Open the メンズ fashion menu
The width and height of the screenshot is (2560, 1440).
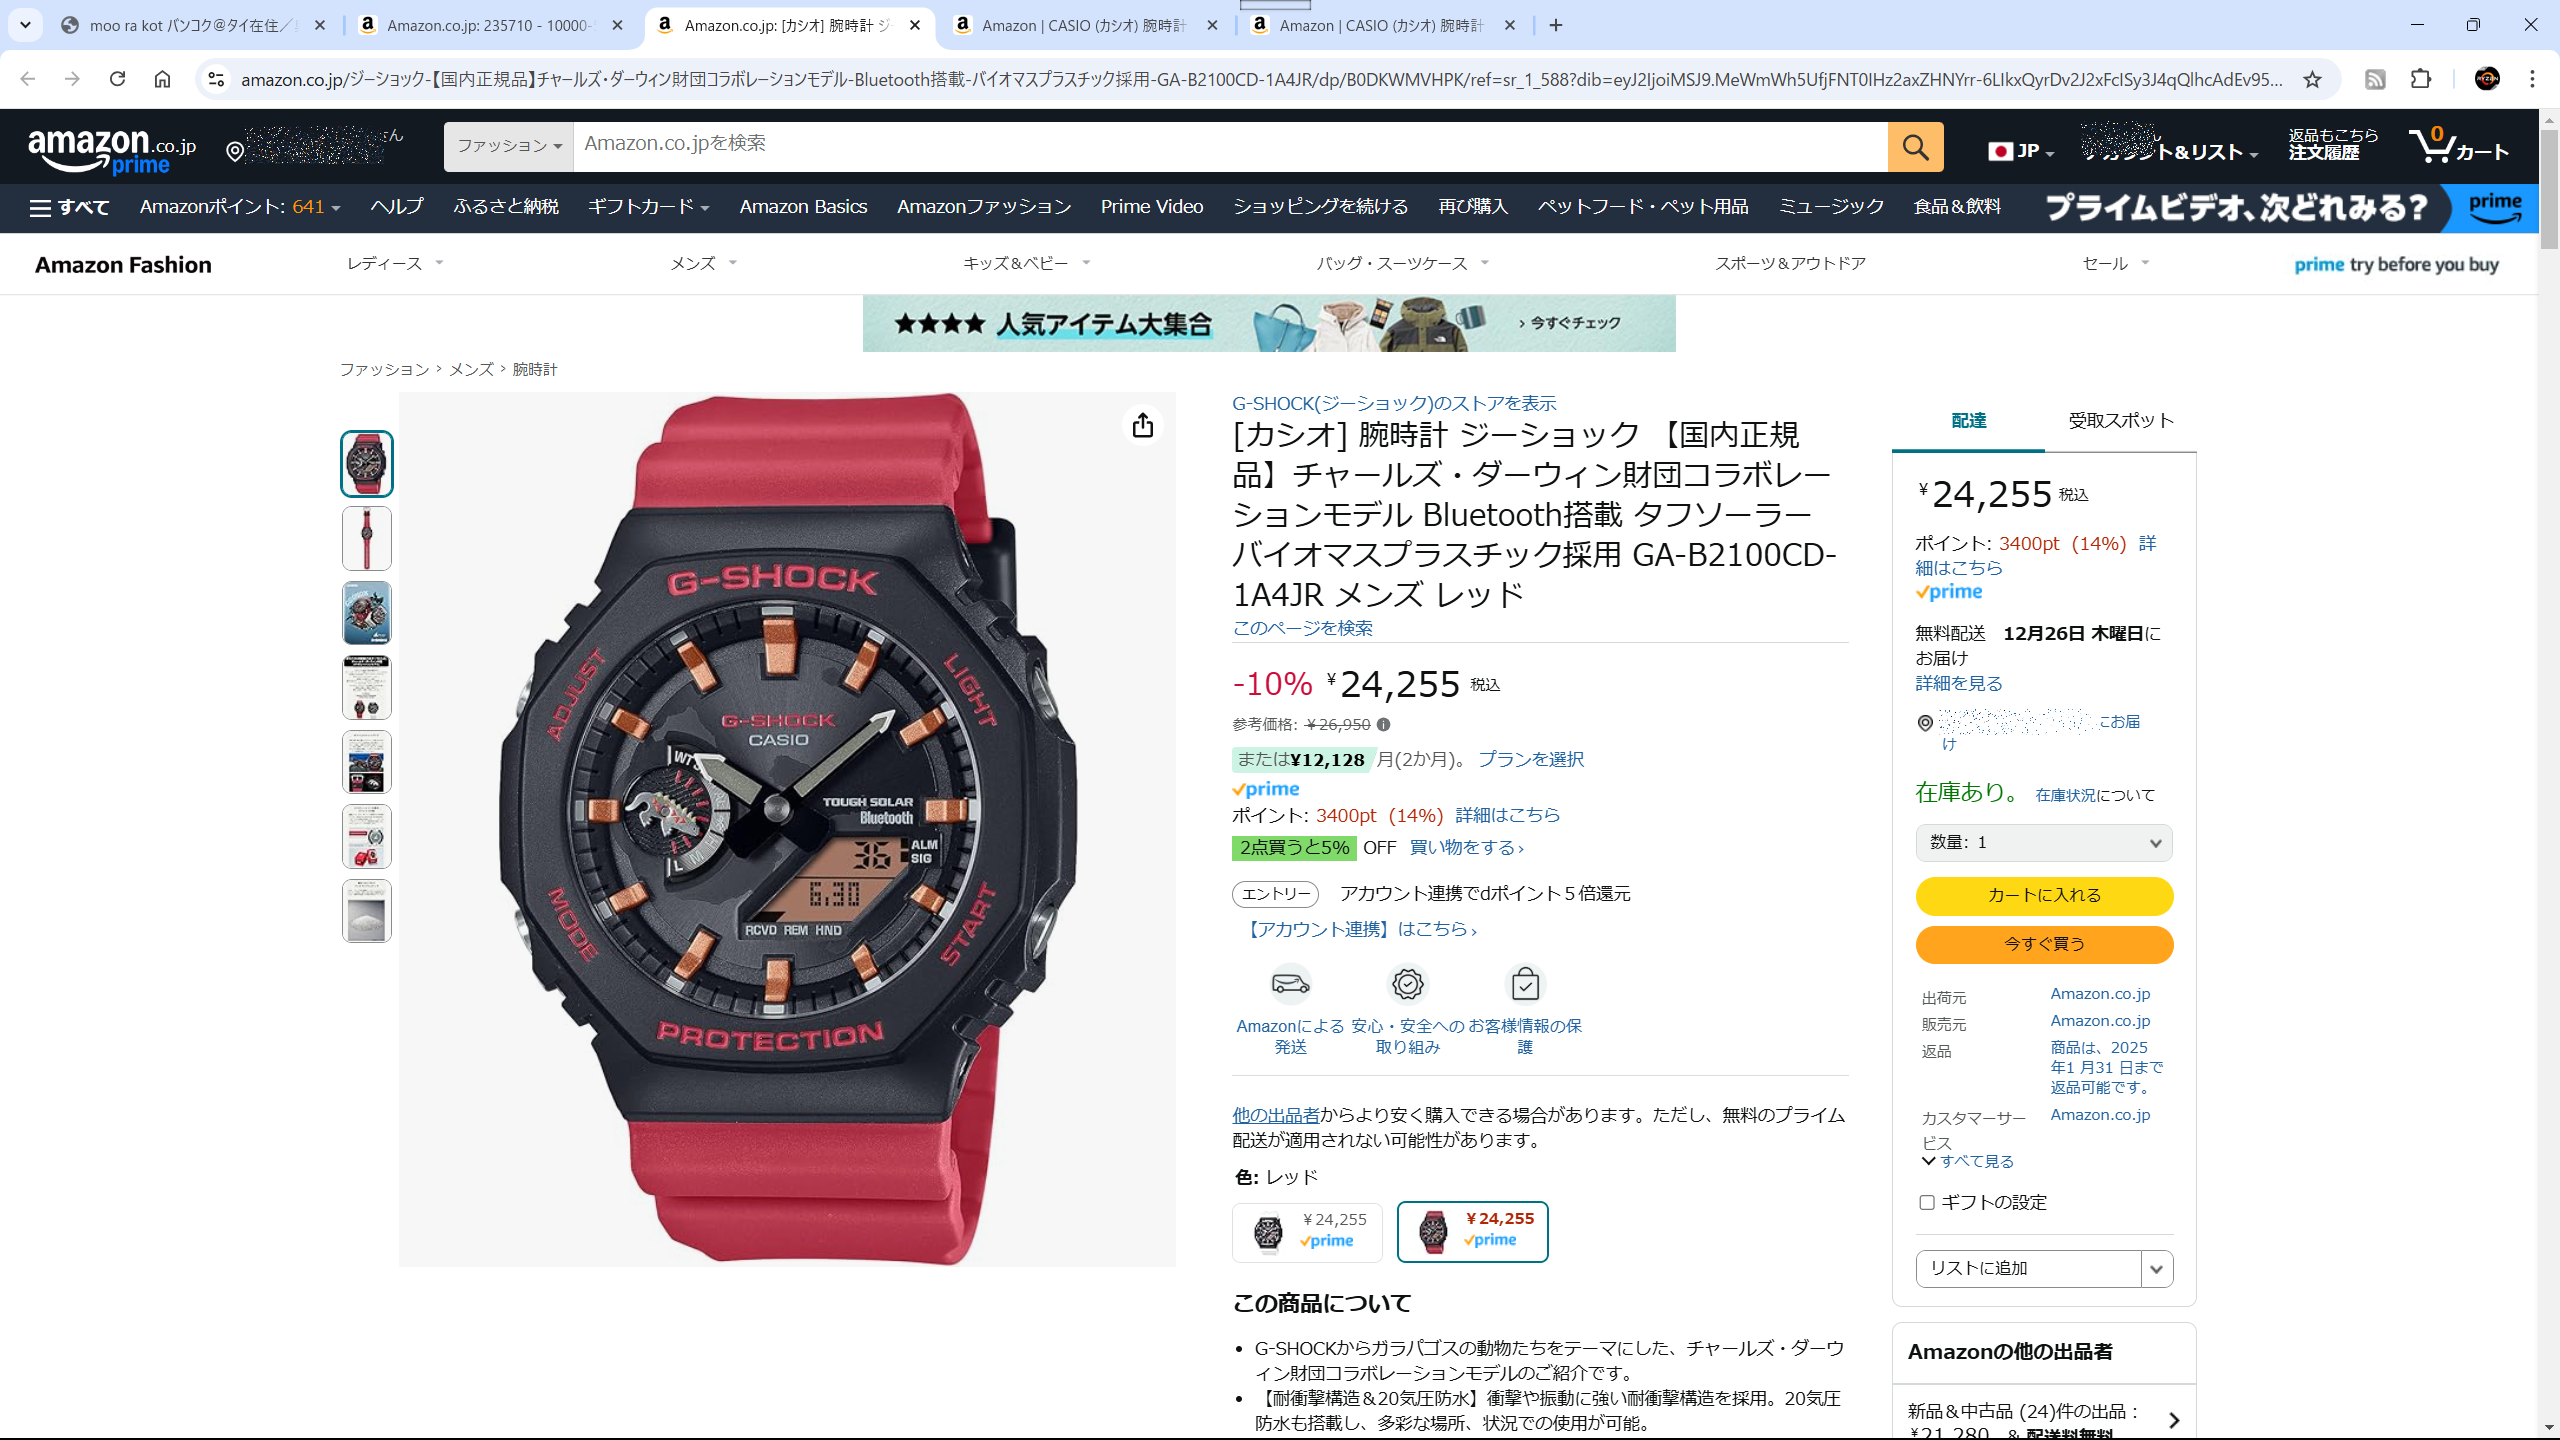coord(703,264)
